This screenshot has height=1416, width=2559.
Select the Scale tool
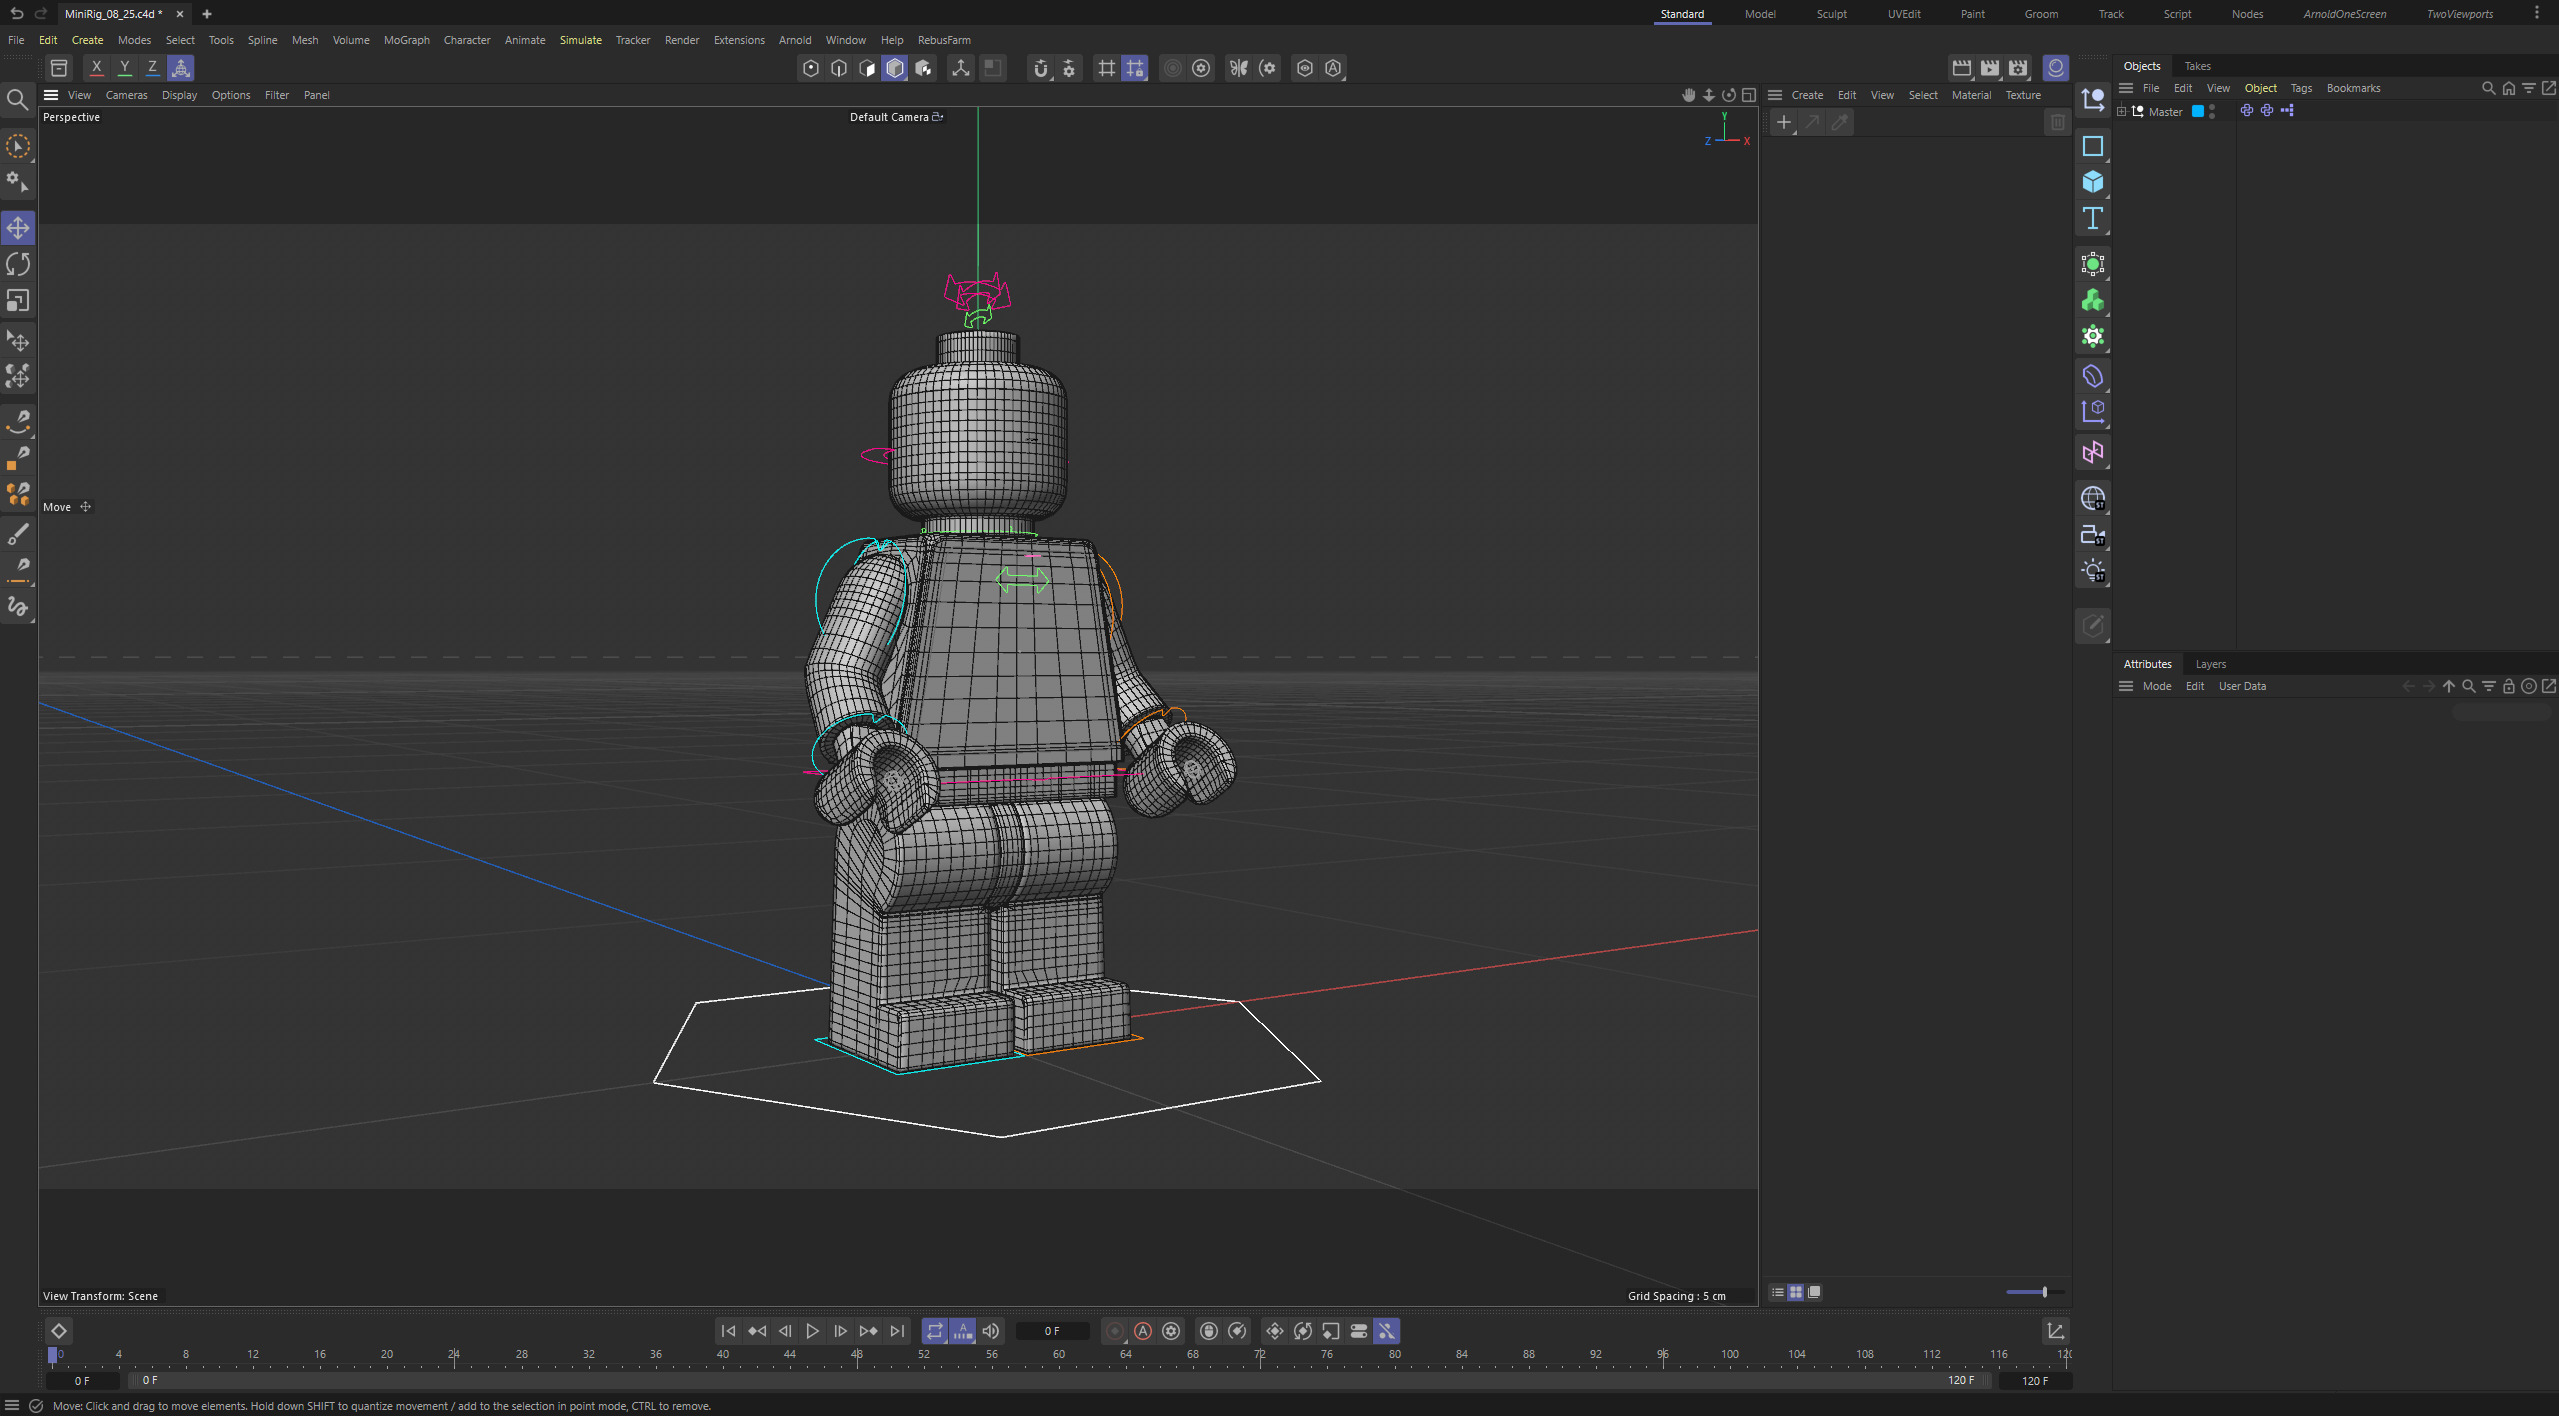click(18, 300)
